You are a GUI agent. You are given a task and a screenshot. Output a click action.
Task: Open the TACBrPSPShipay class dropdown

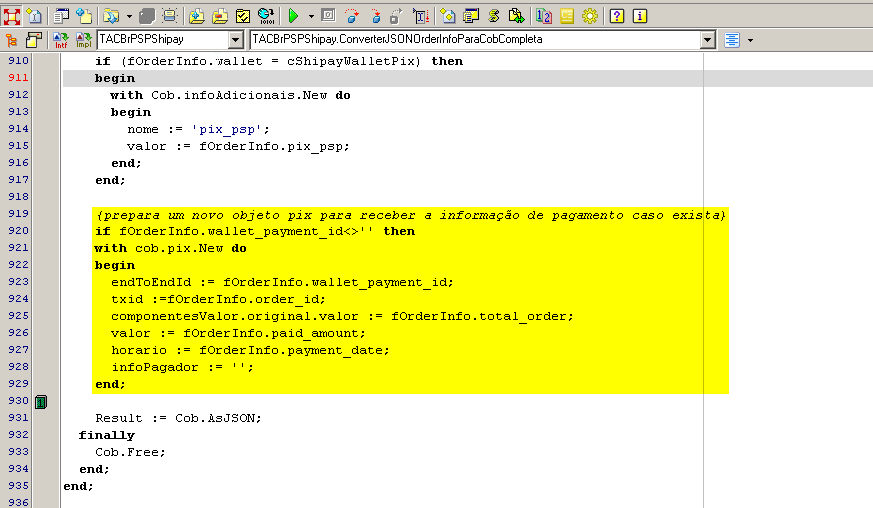(x=236, y=40)
